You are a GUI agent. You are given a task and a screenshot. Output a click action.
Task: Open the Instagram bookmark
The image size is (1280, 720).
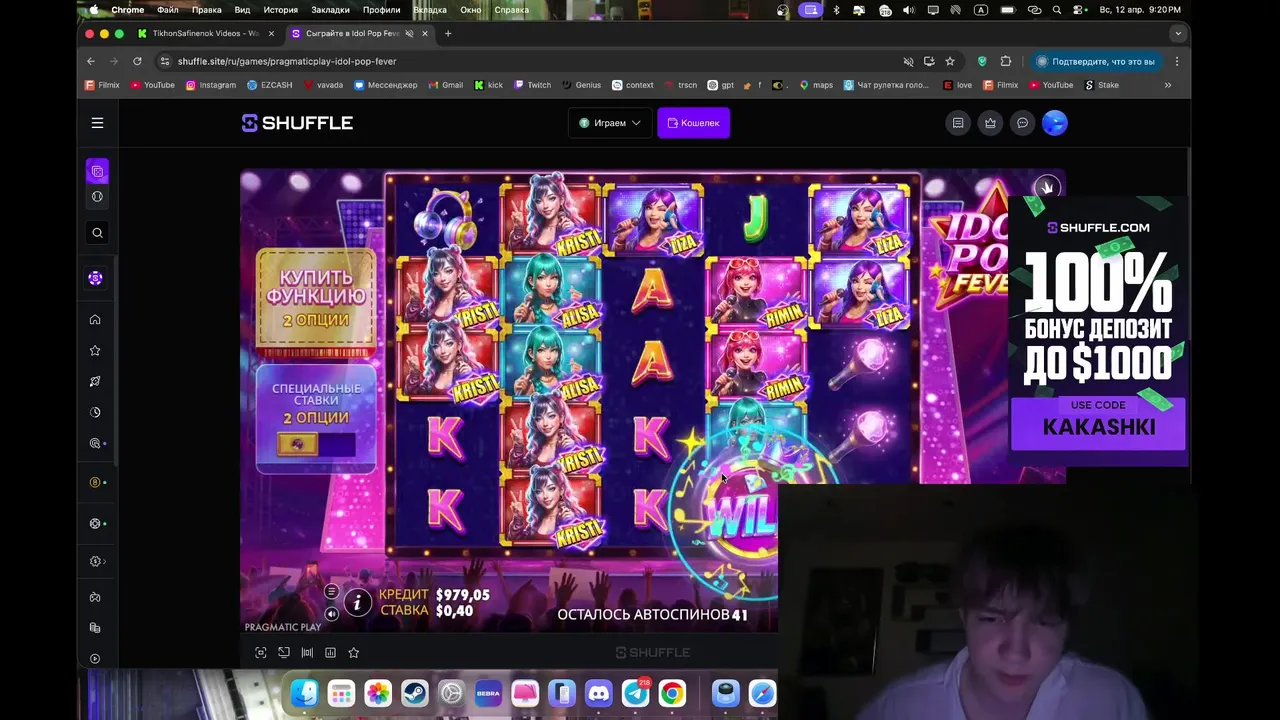coord(211,85)
